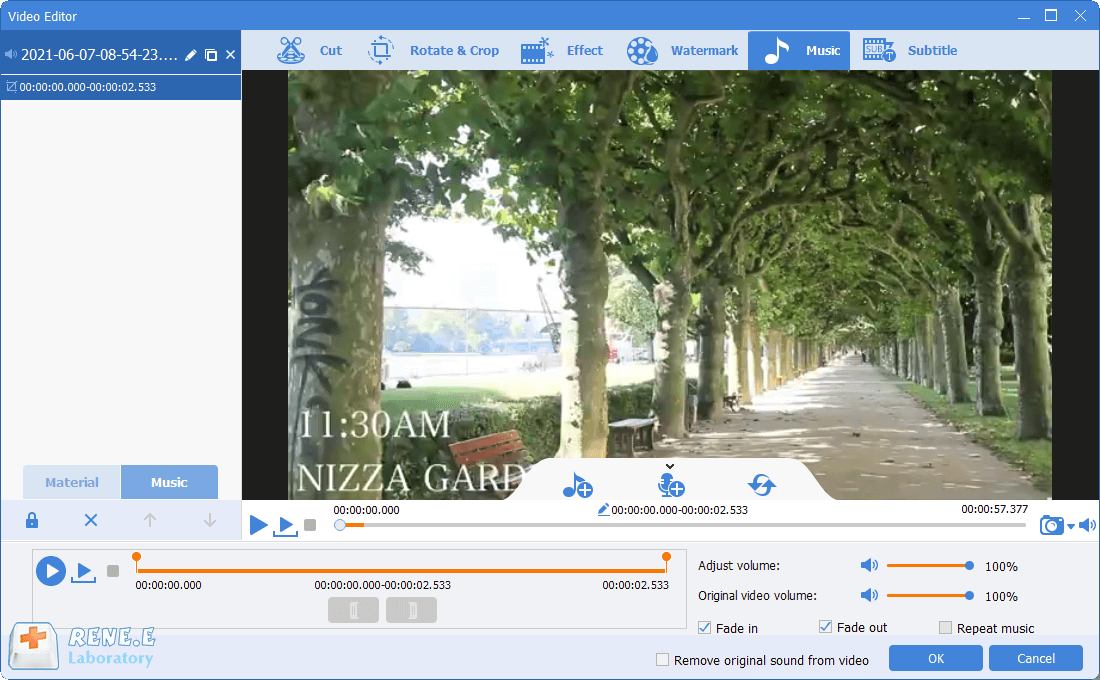Open the snapshot dropdown arrow
1100x680 pixels.
click(1070, 527)
